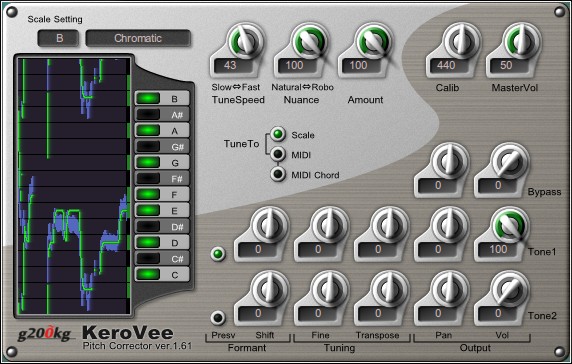Toggle the C note key

162,274
